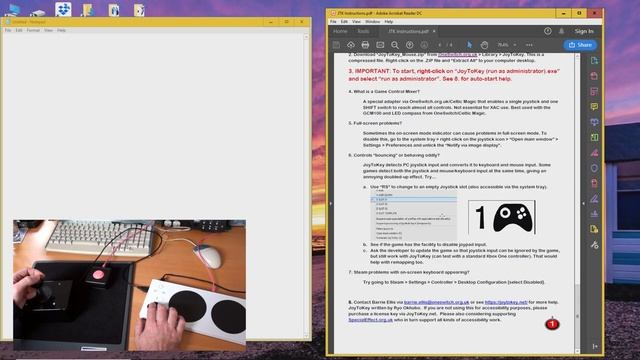Open the Fill & Sign pen tool
Viewport: 640px width, 360px height.
click(594, 198)
